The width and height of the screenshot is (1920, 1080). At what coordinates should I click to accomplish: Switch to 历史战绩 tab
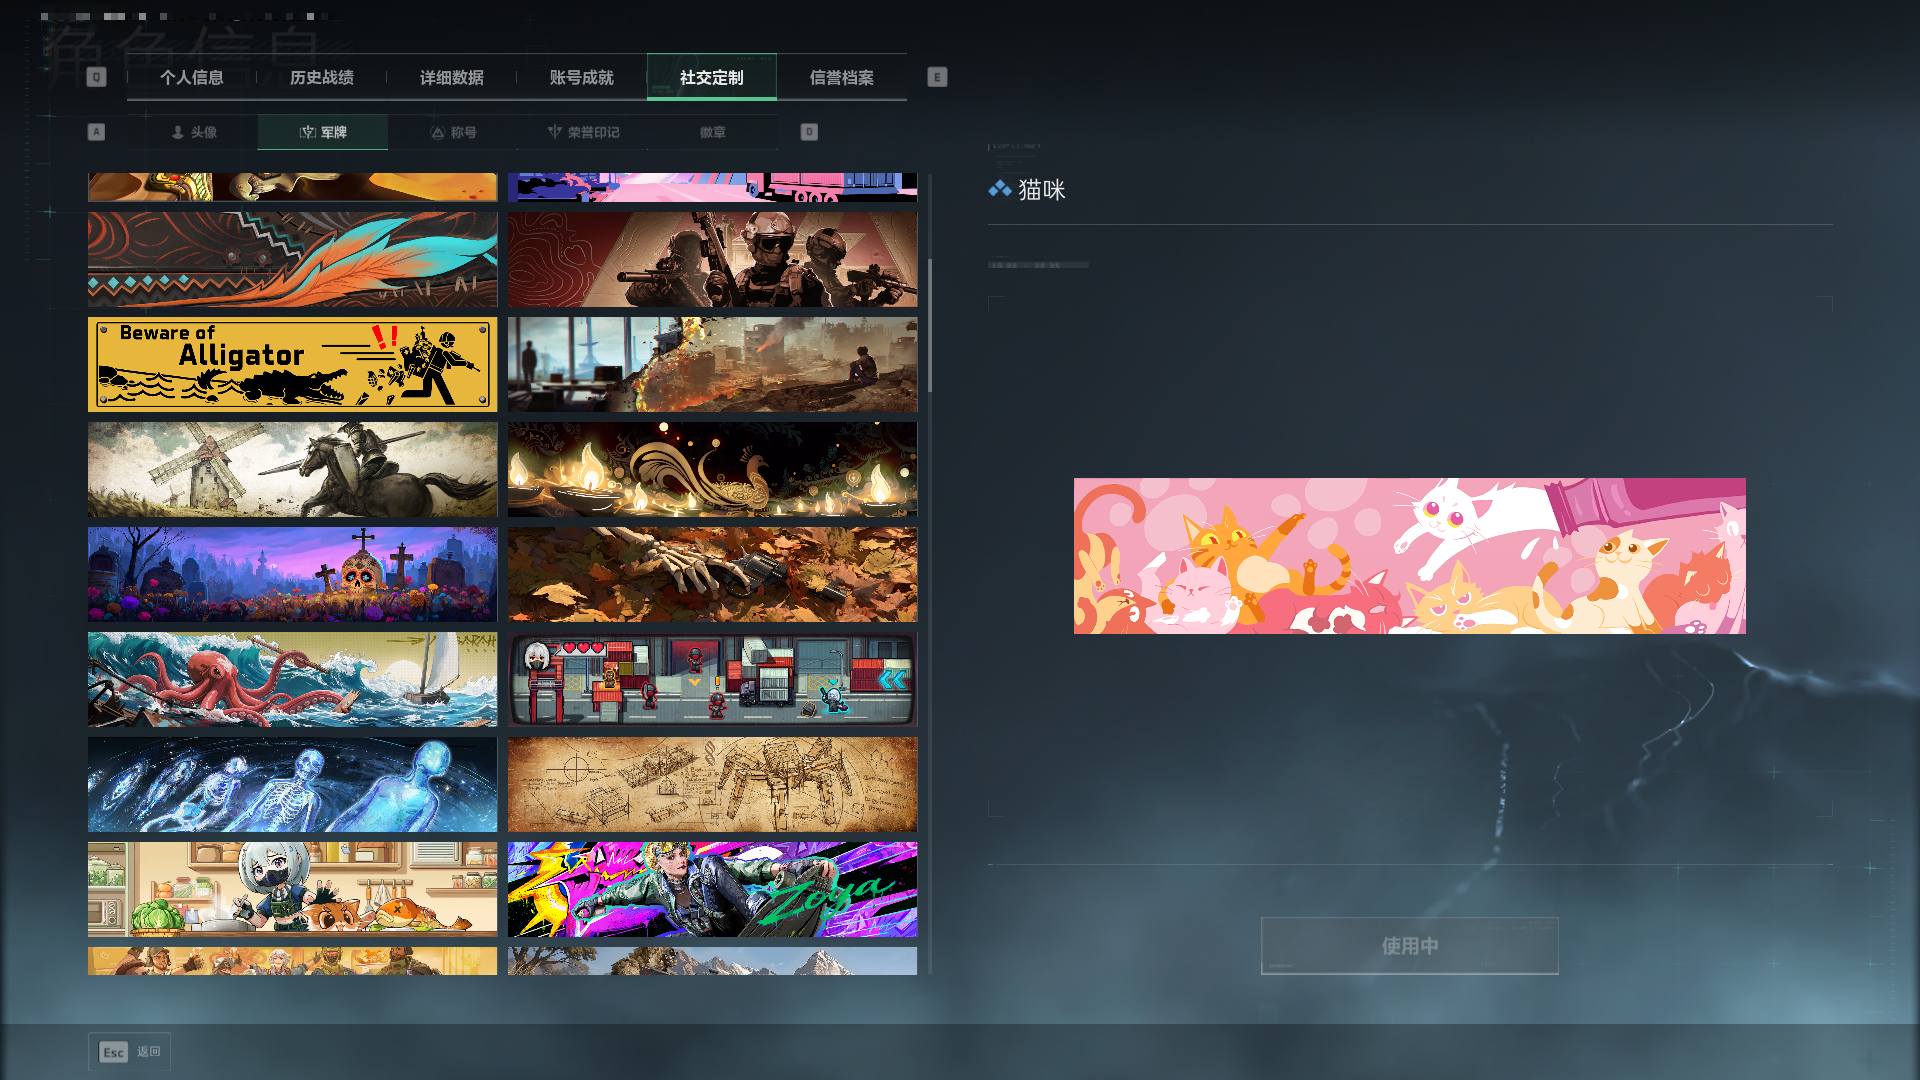(321, 77)
